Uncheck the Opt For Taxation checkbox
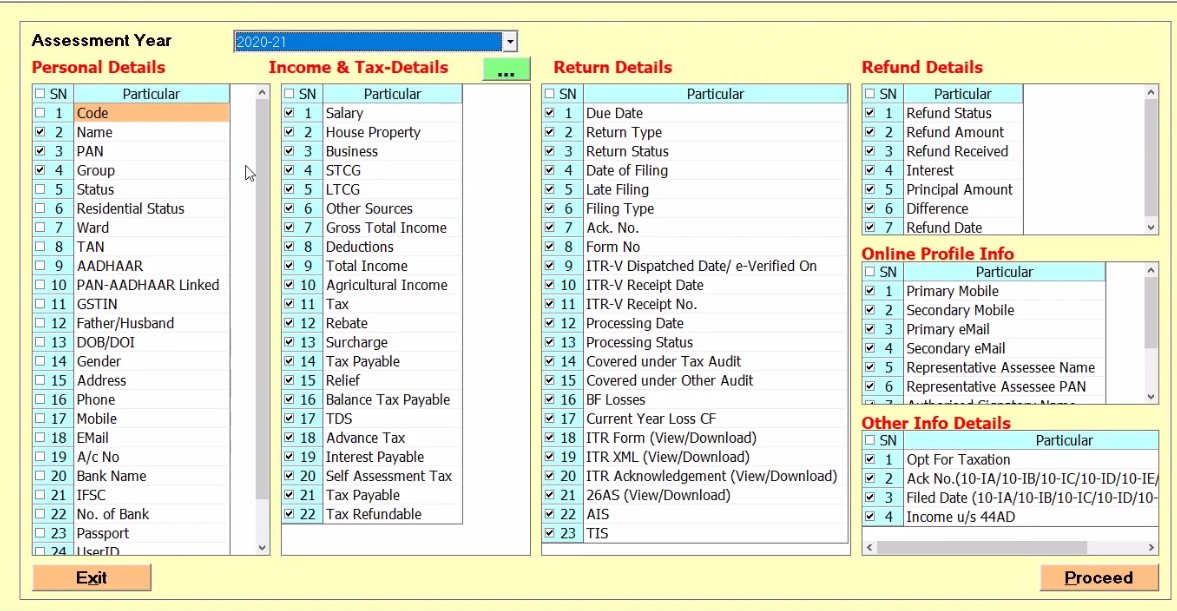Viewport: 1177px width, 611px height. pyautogui.click(x=869, y=460)
